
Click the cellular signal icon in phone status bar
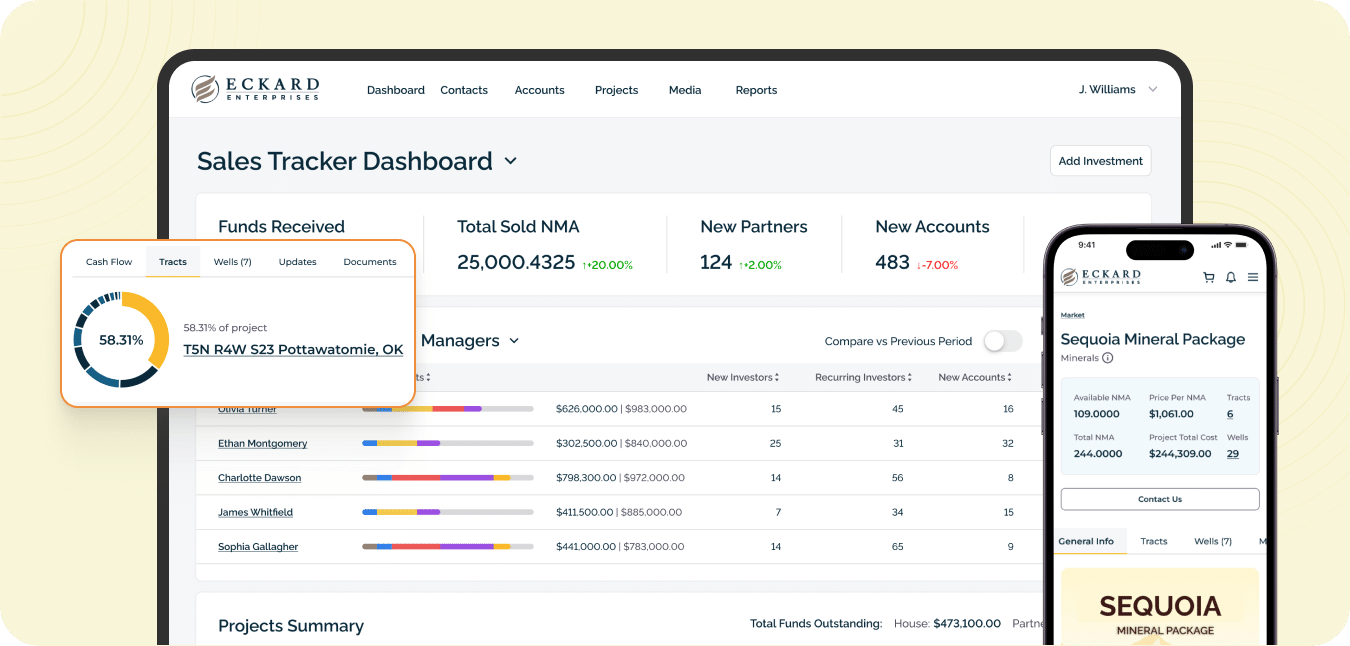[1215, 245]
